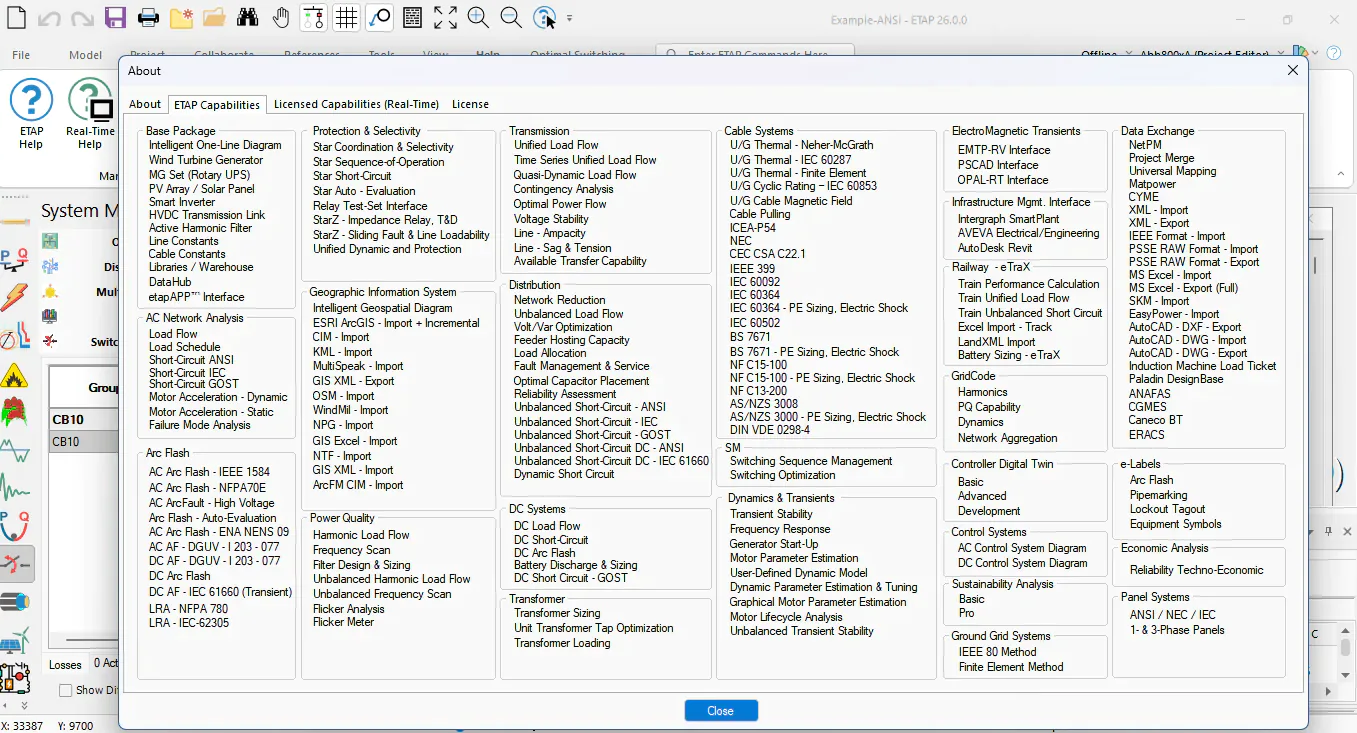
Task: Save the project with the purple floppy icon
Action: point(115,17)
